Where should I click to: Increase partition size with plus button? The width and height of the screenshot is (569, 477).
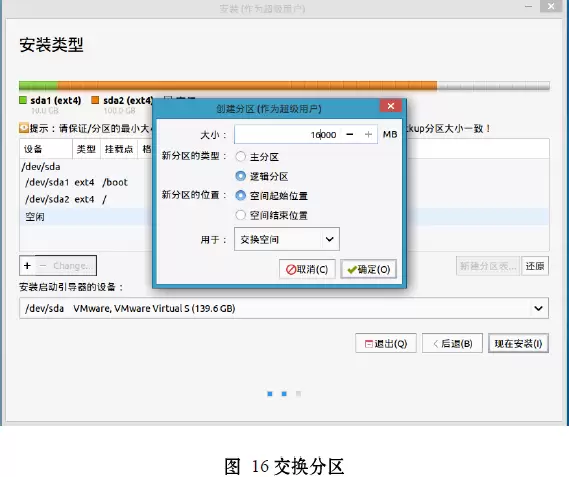click(368, 135)
